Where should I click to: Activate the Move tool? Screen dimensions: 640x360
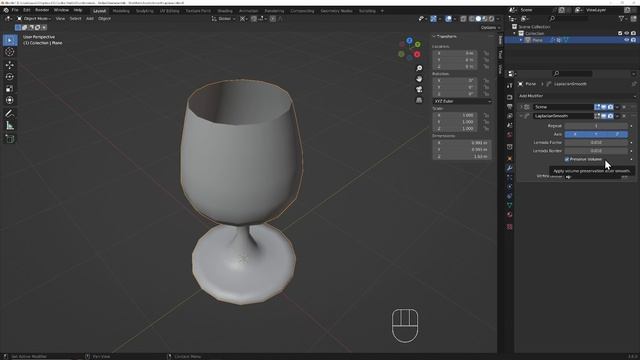tap(10, 65)
